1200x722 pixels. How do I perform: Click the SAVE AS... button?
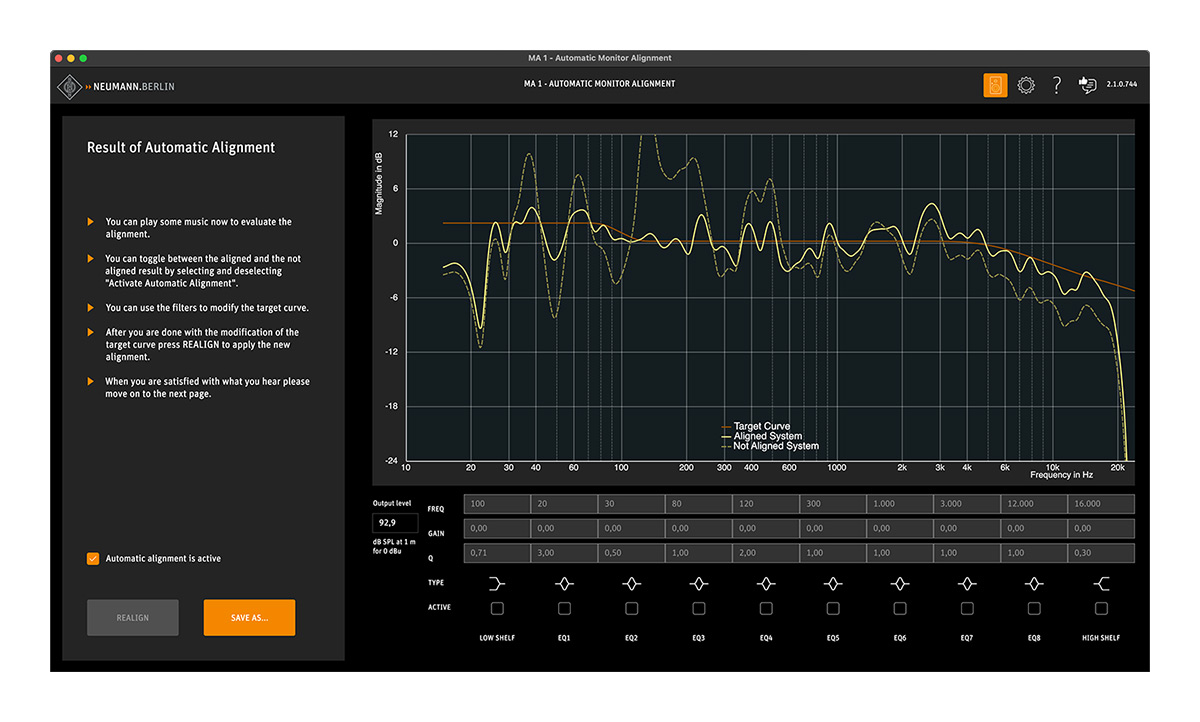pyautogui.click(x=249, y=618)
